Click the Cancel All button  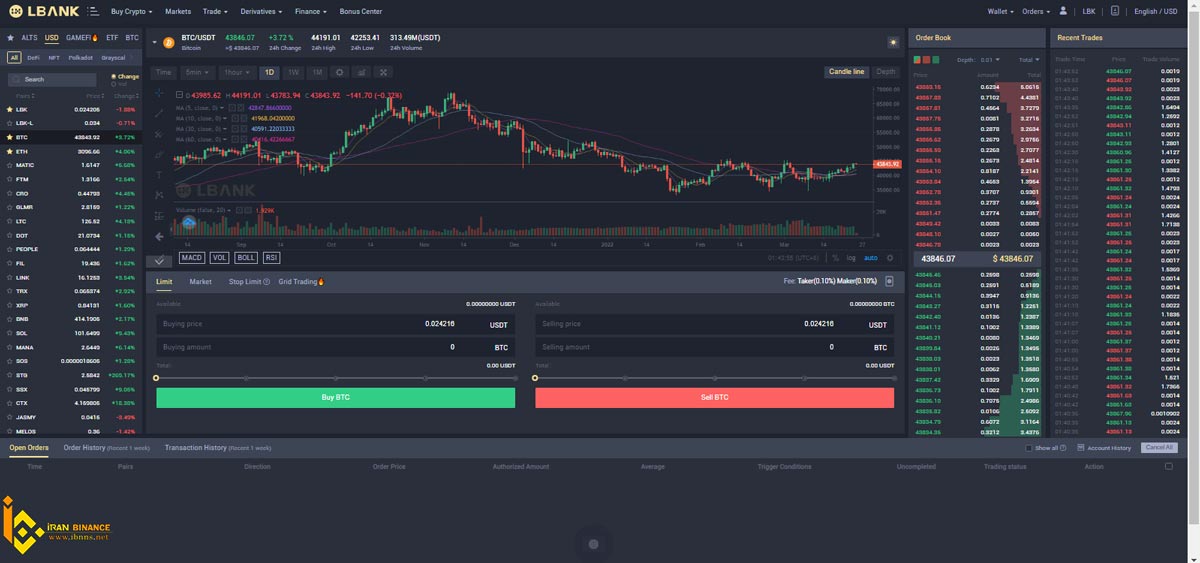pyautogui.click(x=1158, y=448)
